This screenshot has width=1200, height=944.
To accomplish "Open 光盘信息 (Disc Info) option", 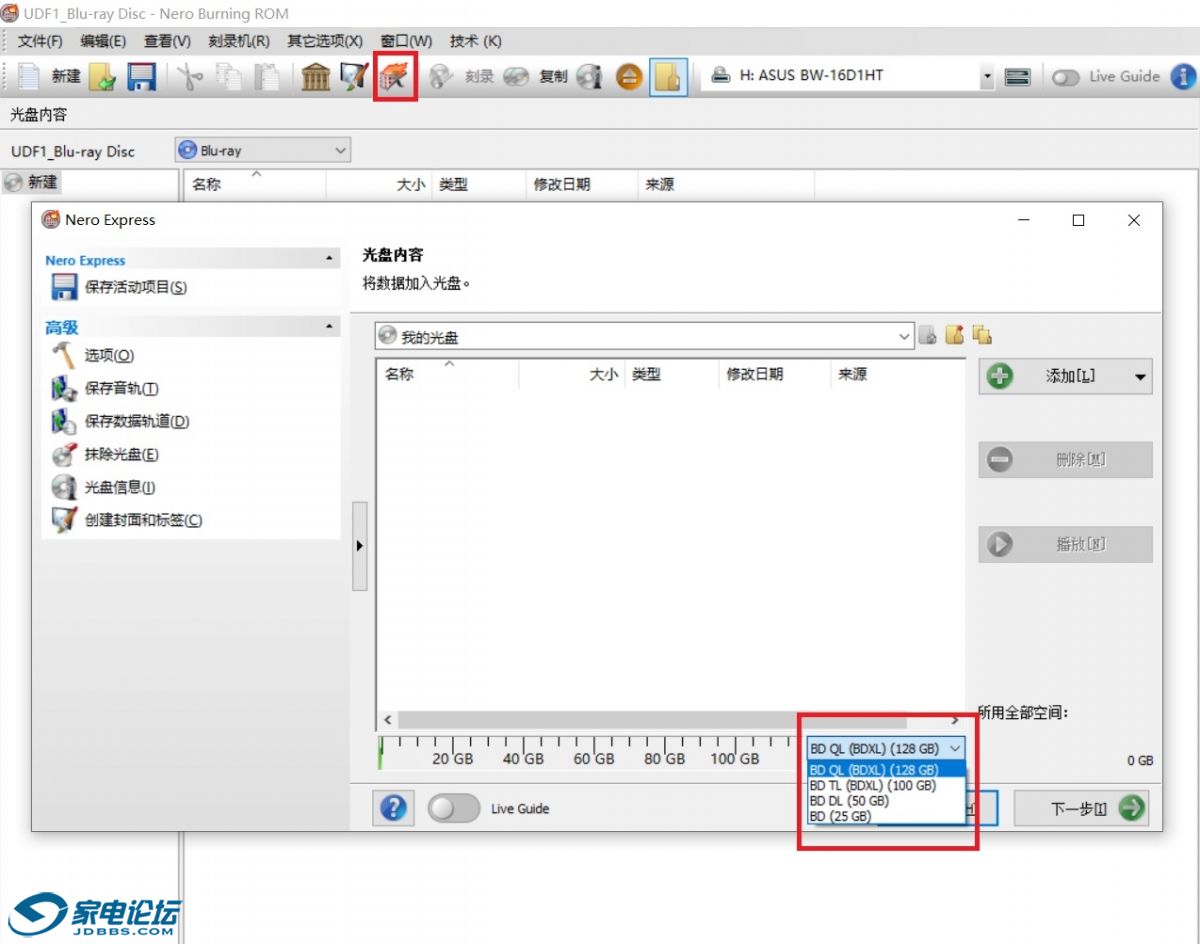I will click(119, 487).
